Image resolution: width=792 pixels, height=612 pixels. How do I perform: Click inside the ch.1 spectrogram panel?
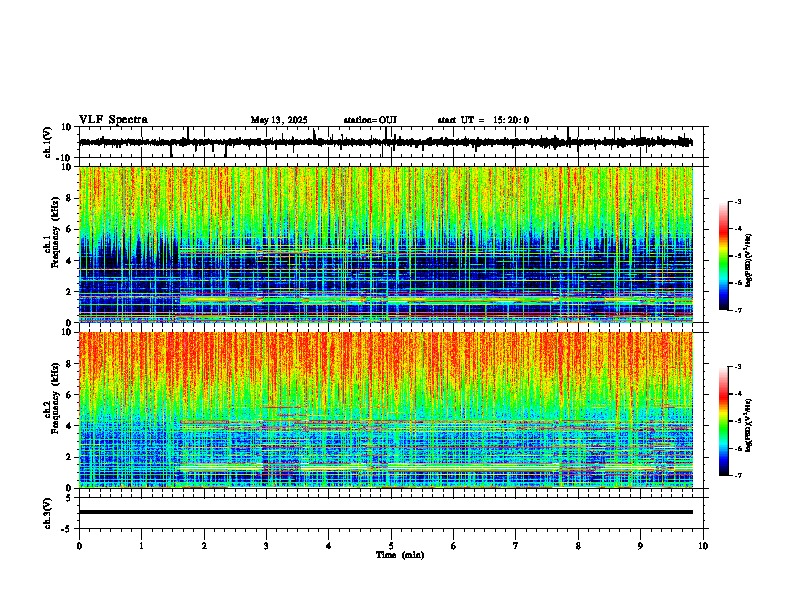tap(386, 244)
